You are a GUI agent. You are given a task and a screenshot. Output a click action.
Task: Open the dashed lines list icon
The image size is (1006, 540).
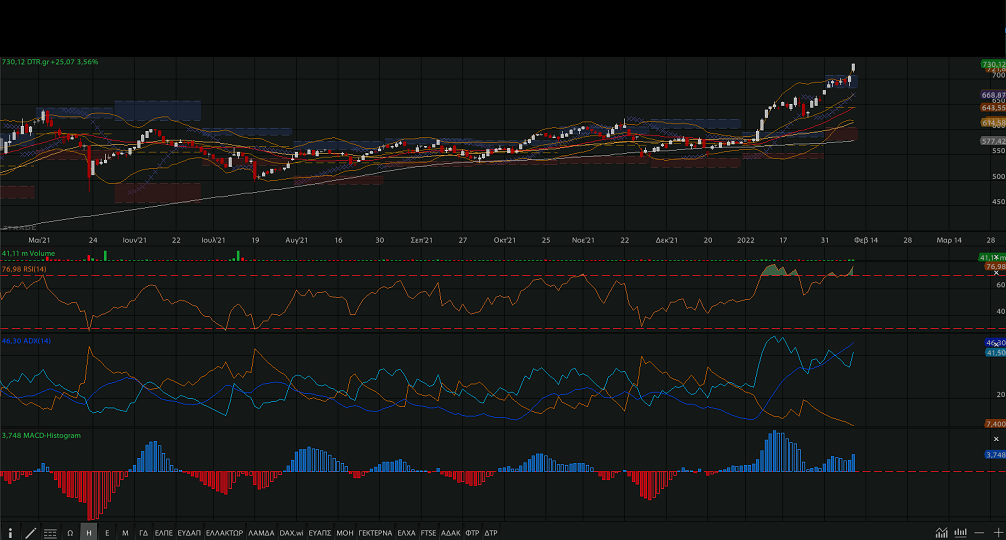click(x=50, y=533)
